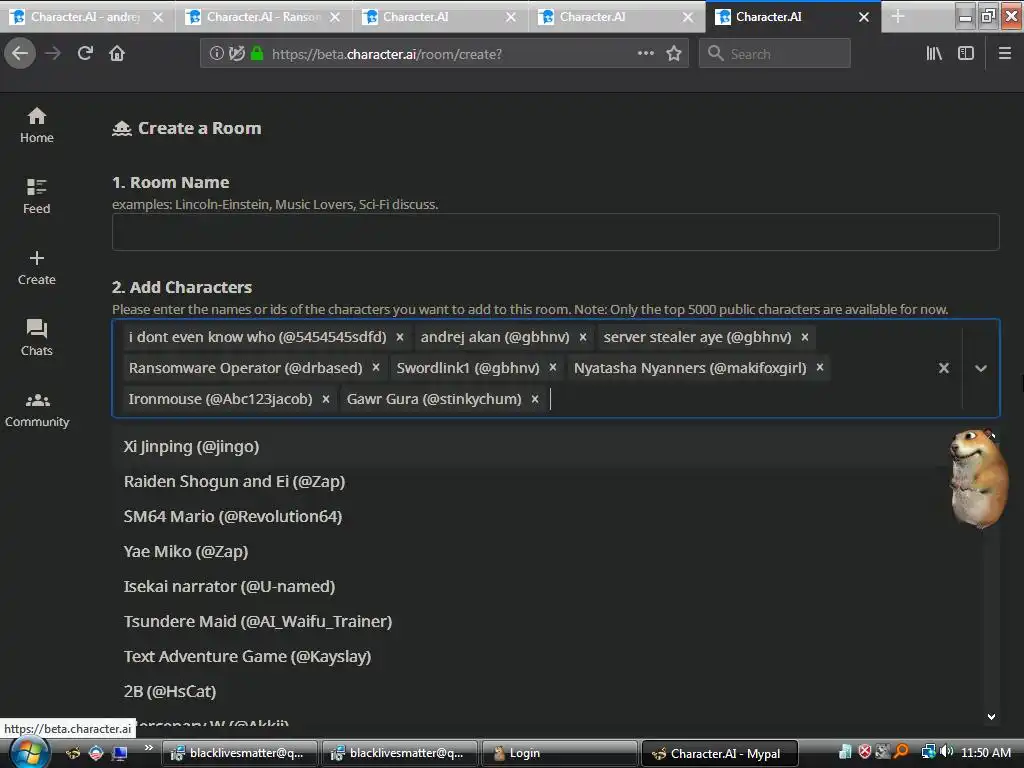Open second blacklivesmatter@q taskbar item

[399, 753]
